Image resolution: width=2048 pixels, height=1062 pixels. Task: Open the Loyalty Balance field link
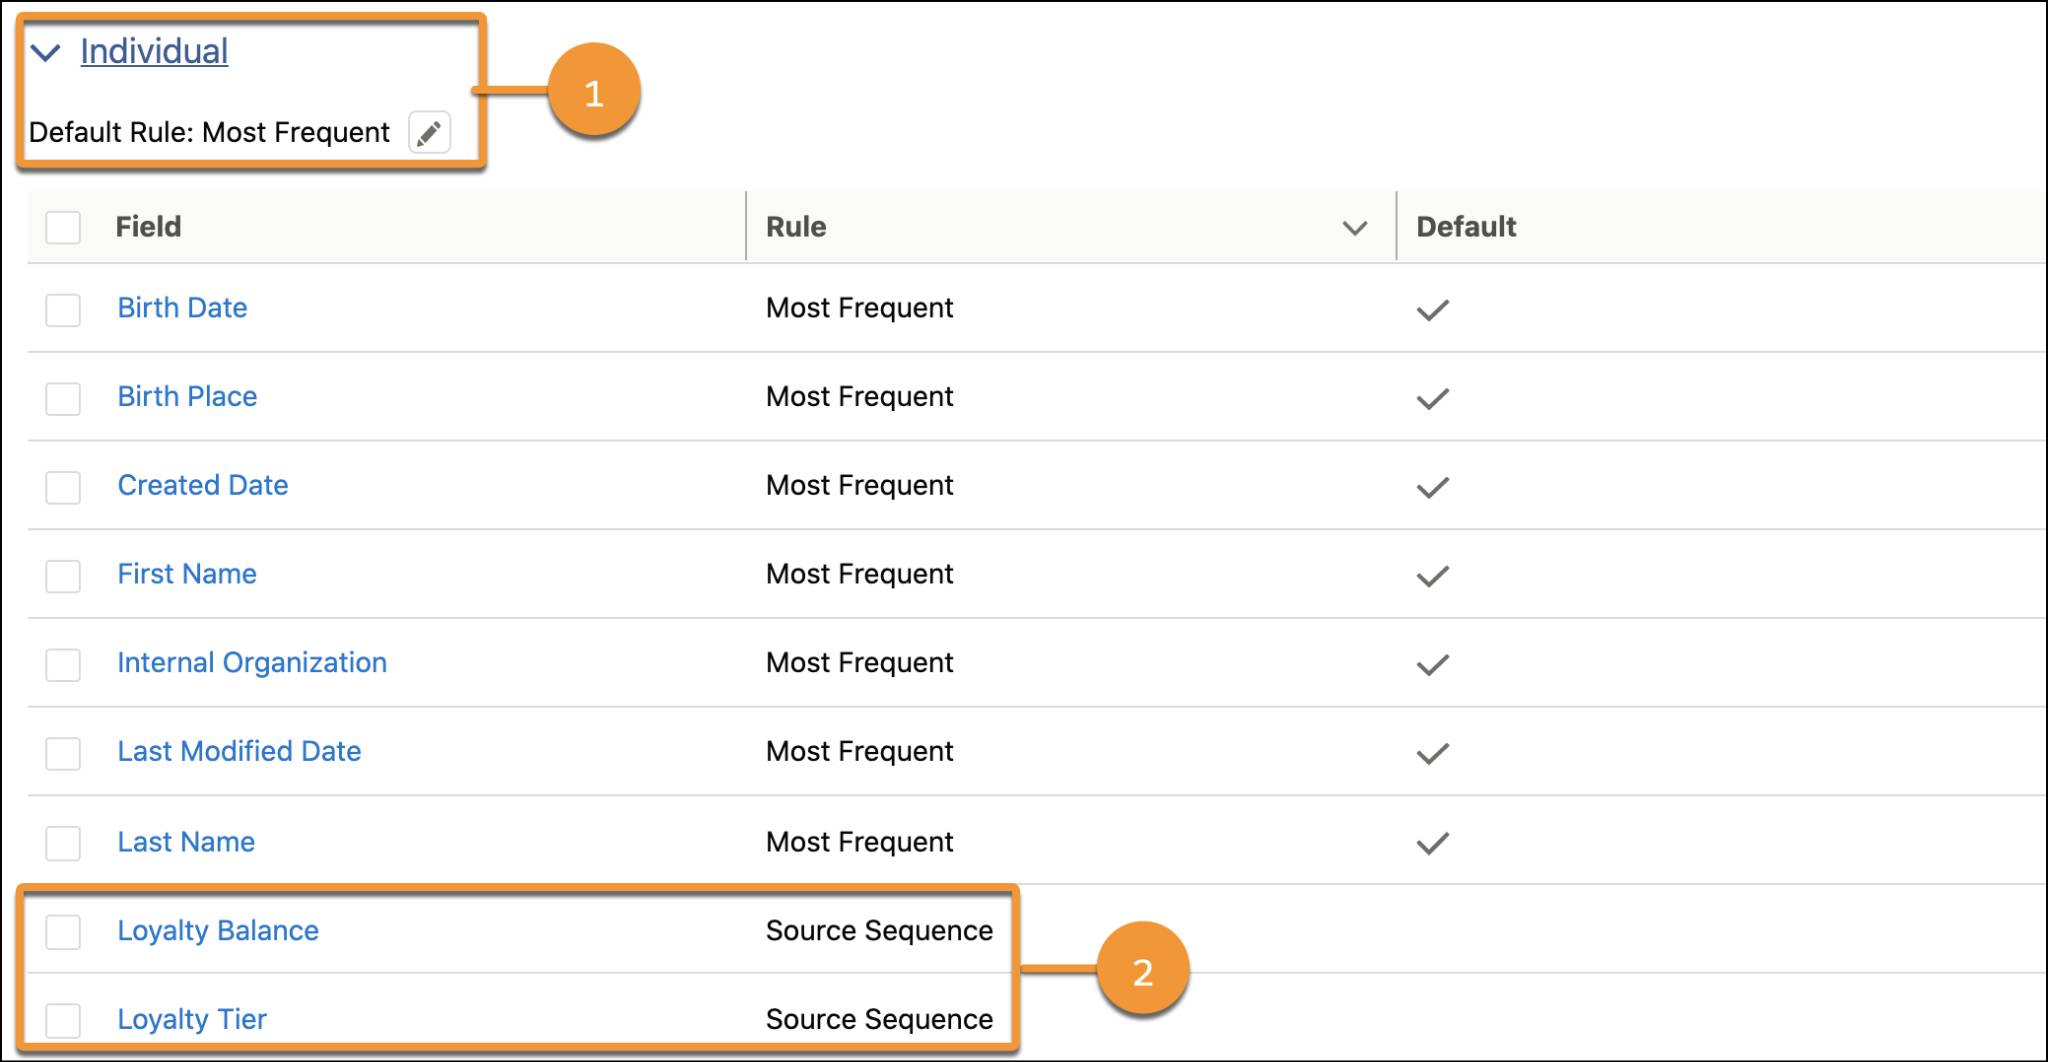tap(218, 931)
